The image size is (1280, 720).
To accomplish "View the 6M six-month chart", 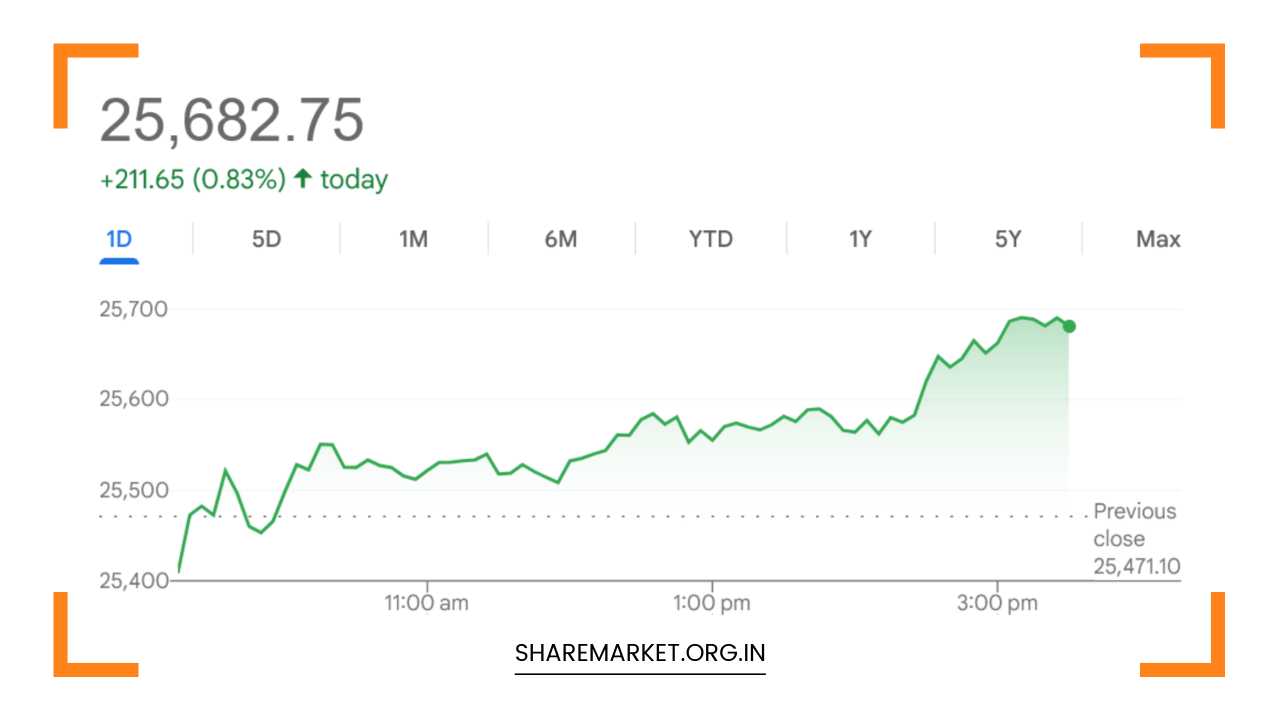I will [560, 239].
